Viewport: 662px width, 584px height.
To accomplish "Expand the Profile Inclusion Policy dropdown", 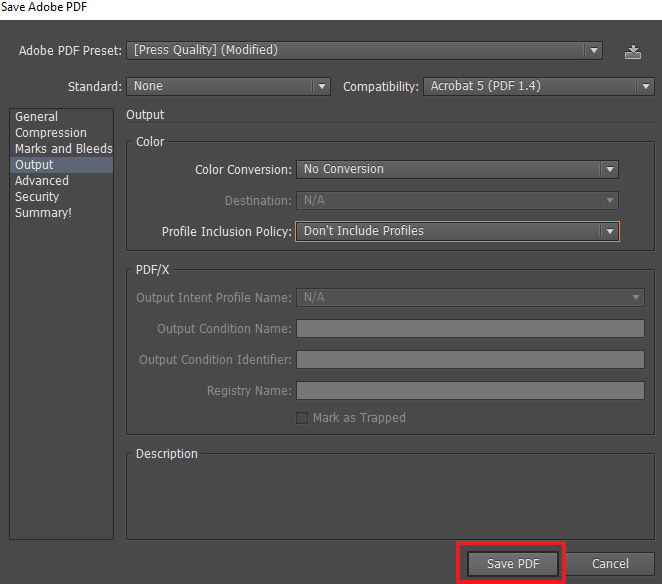I will pyautogui.click(x=457, y=231).
